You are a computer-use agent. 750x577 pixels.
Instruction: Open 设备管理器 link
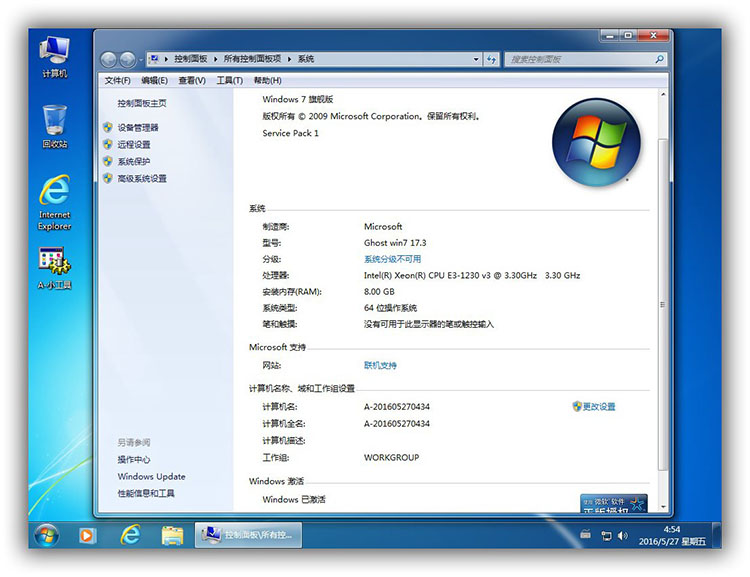(x=138, y=128)
